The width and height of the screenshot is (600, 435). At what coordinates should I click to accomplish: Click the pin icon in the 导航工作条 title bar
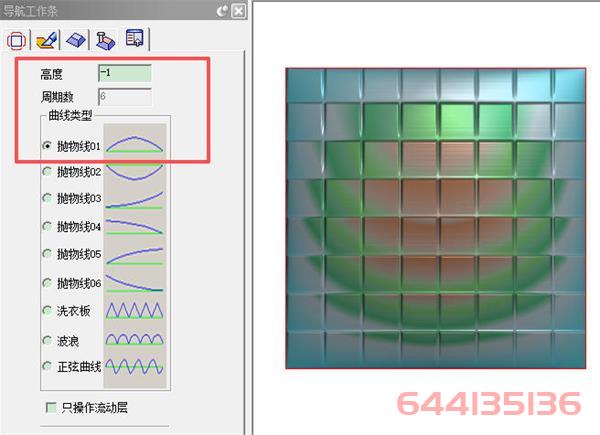[x=221, y=11]
